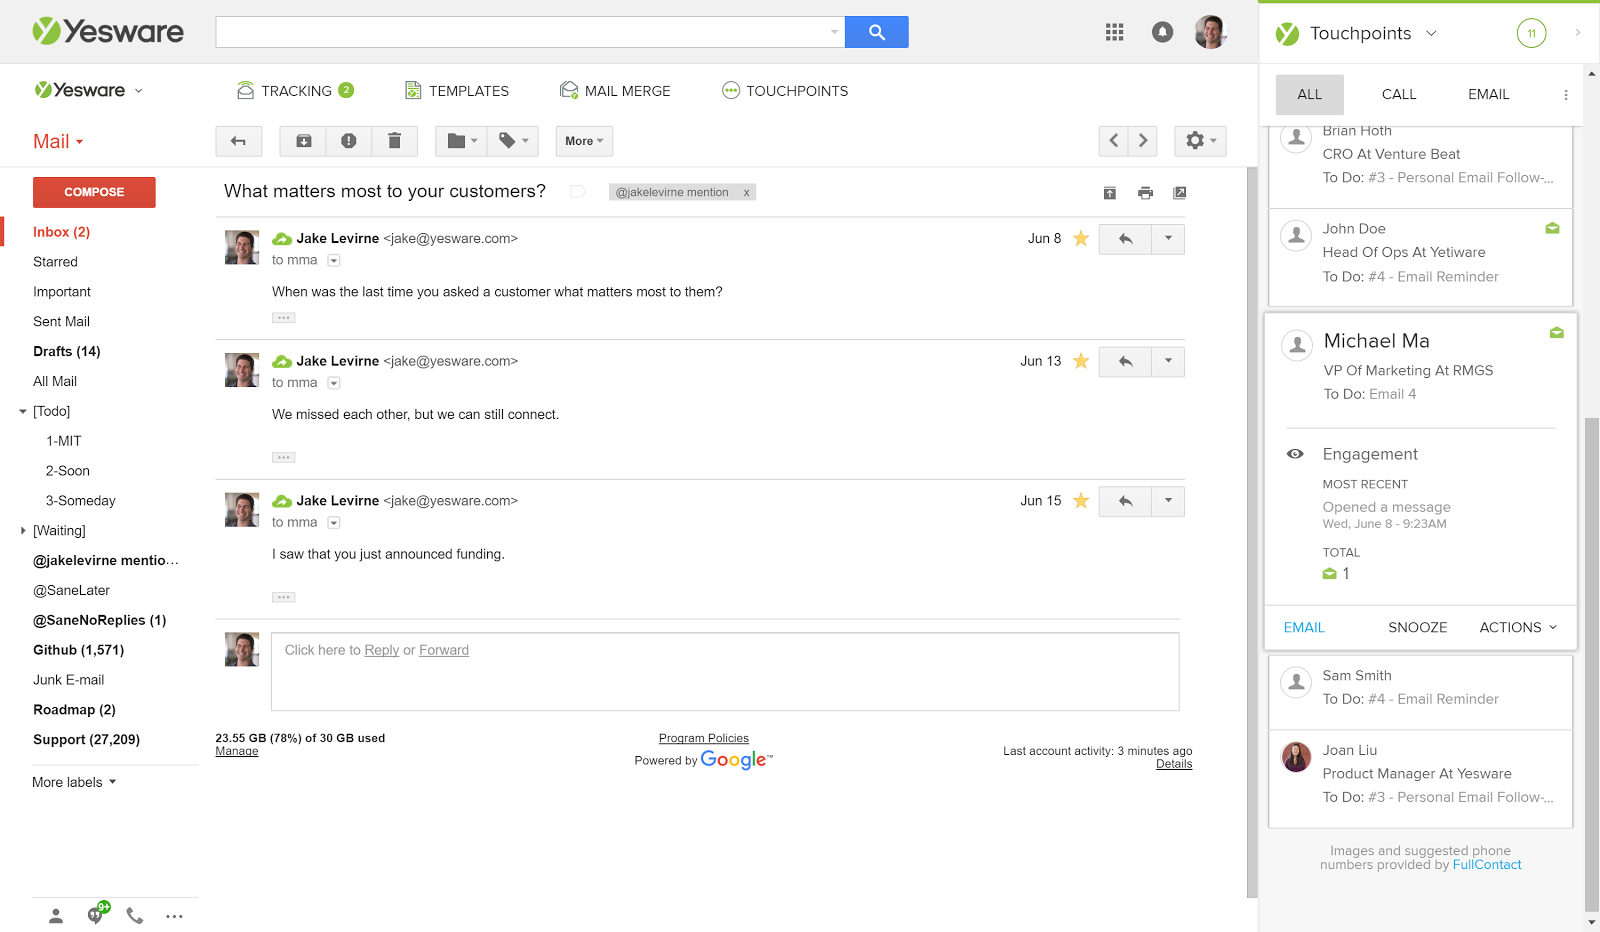This screenshot has width=1600, height=932.
Task: Click EMAIL action on Michael Ma card
Action: 1304,628
